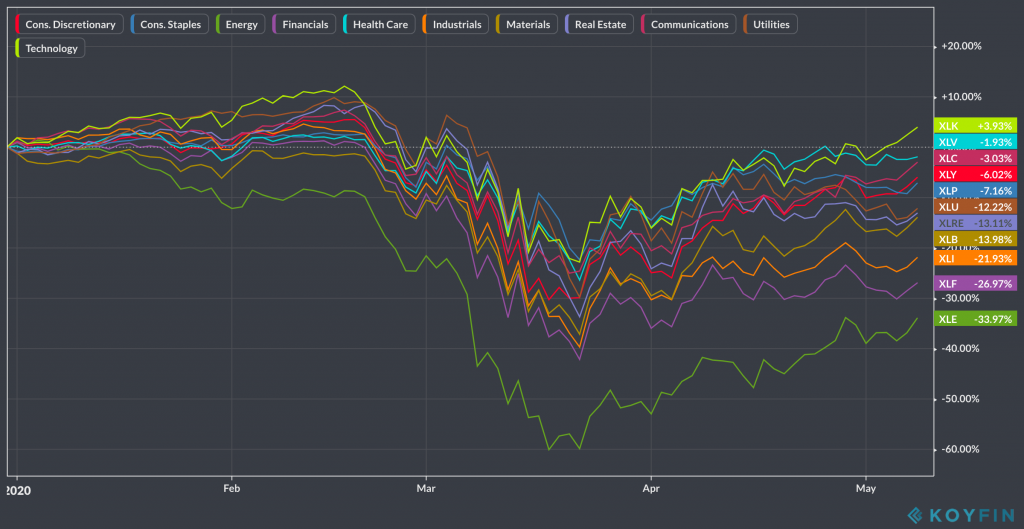Click the Financials legend button

pos(304,24)
